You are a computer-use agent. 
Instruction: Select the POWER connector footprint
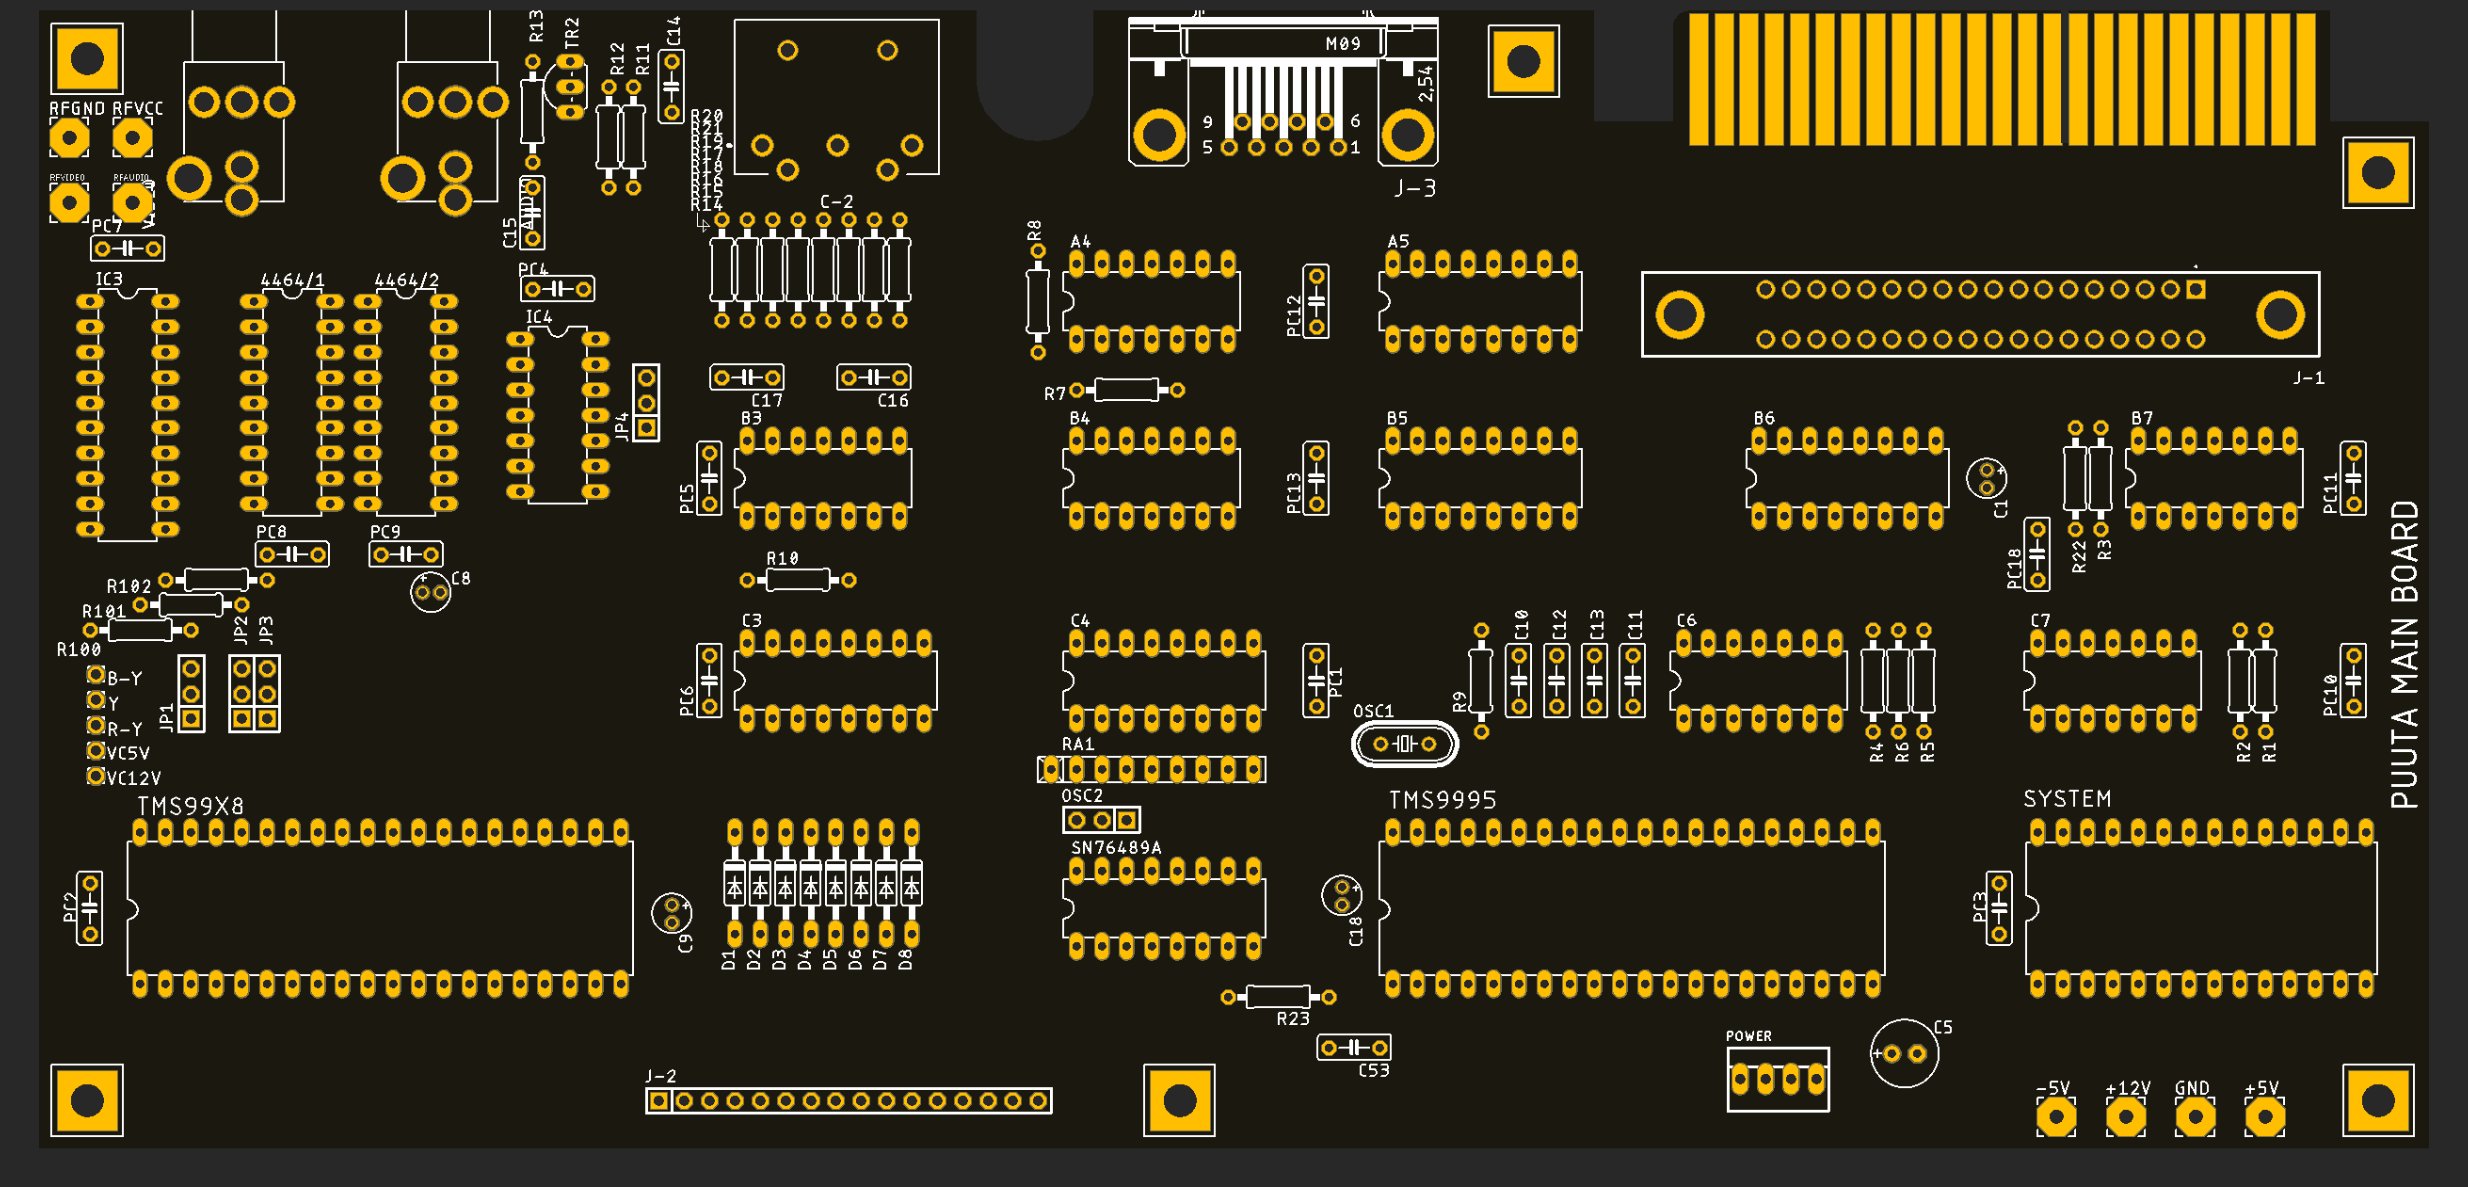click(x=1778, y=1079)
